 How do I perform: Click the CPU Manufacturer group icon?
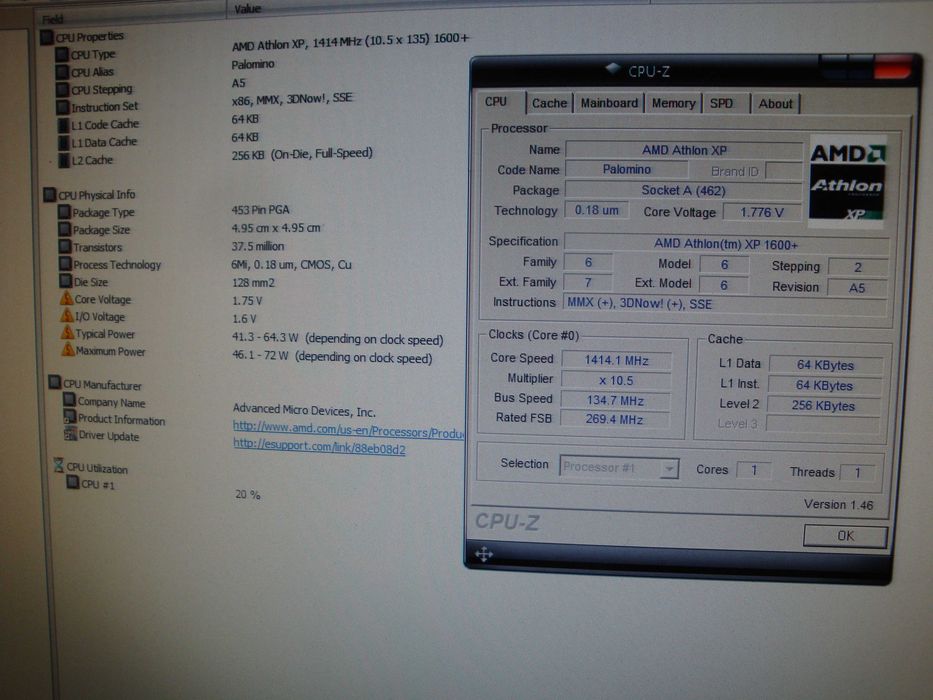[55, 383]
